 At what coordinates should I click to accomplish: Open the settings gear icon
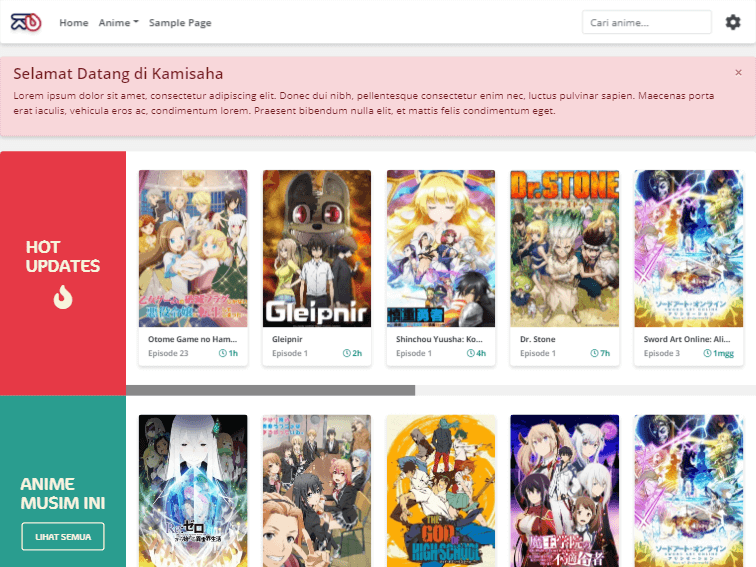(733, 22)
